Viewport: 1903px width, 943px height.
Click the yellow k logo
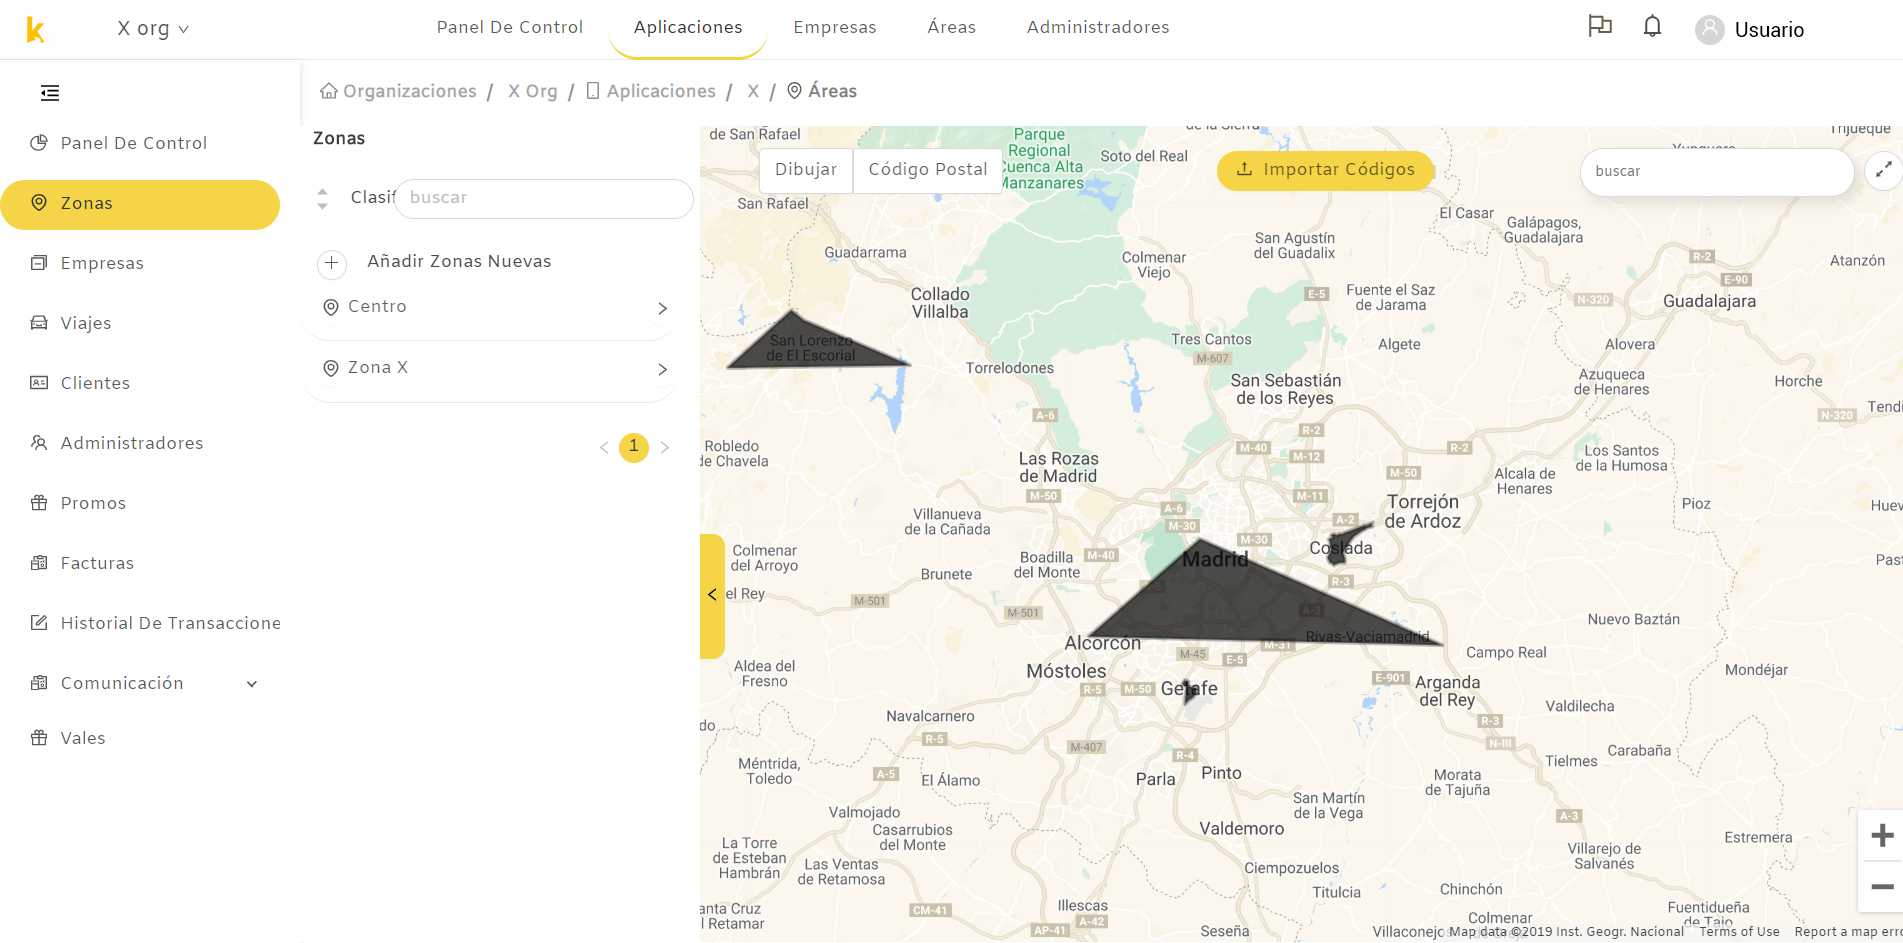(35, 30)
